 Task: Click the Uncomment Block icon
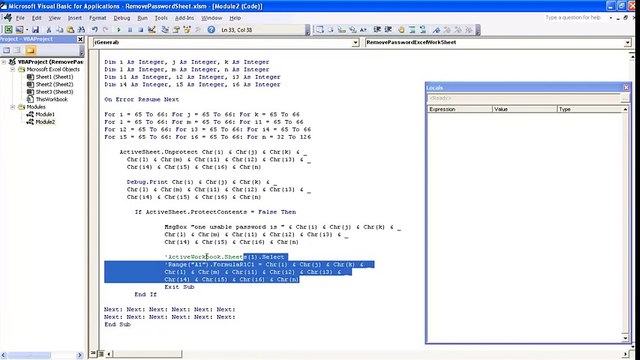click(423, 29)
